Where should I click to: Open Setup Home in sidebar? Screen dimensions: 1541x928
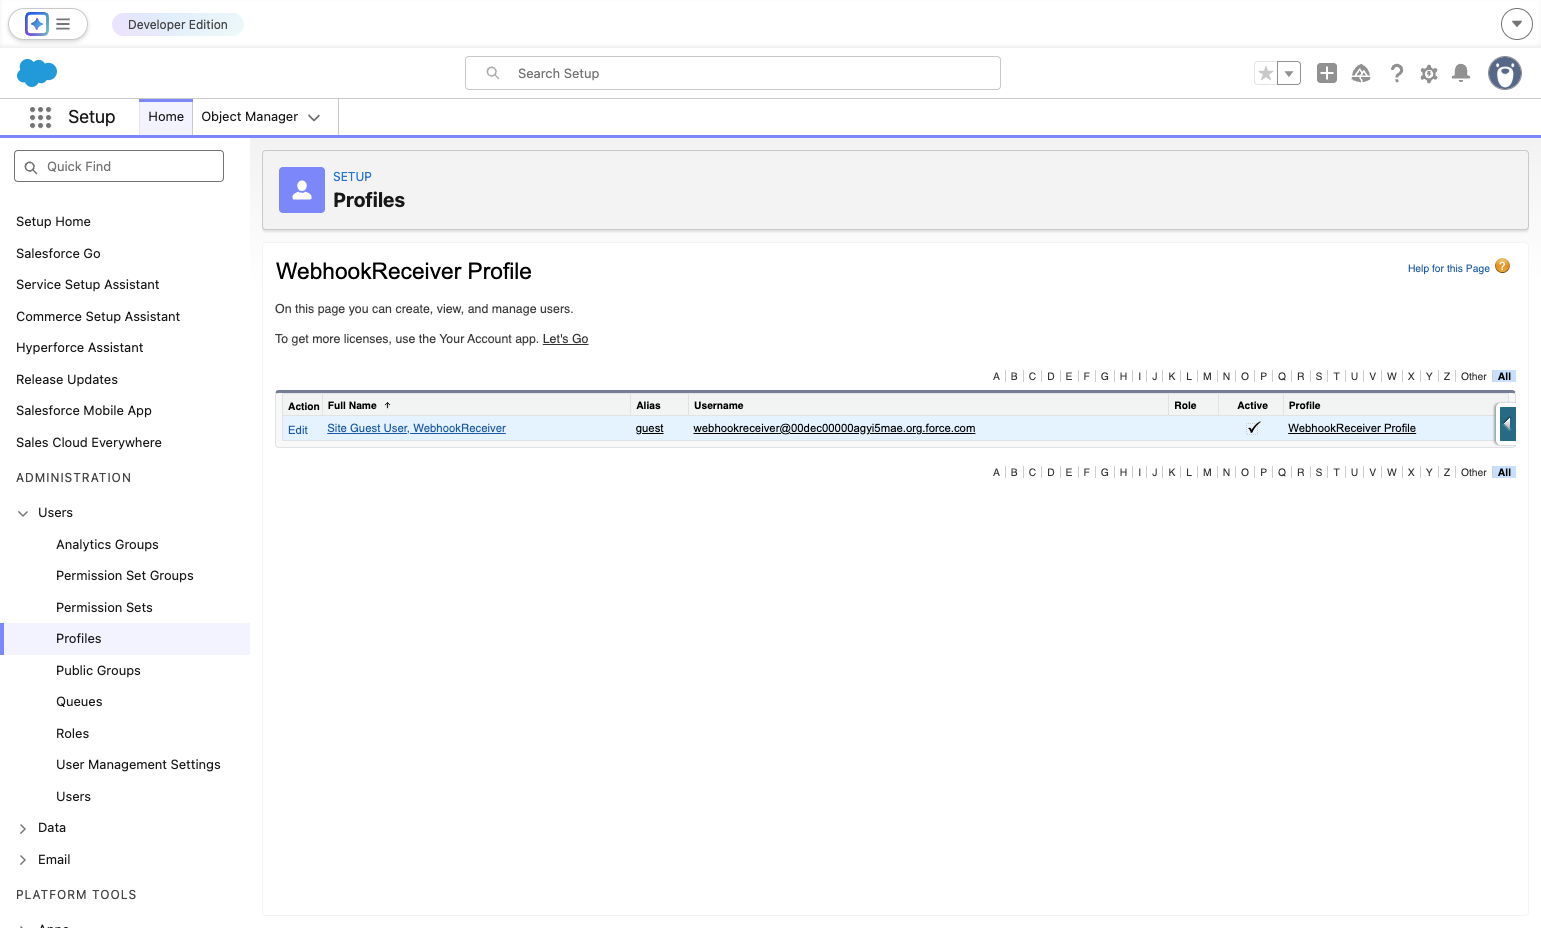53,221
